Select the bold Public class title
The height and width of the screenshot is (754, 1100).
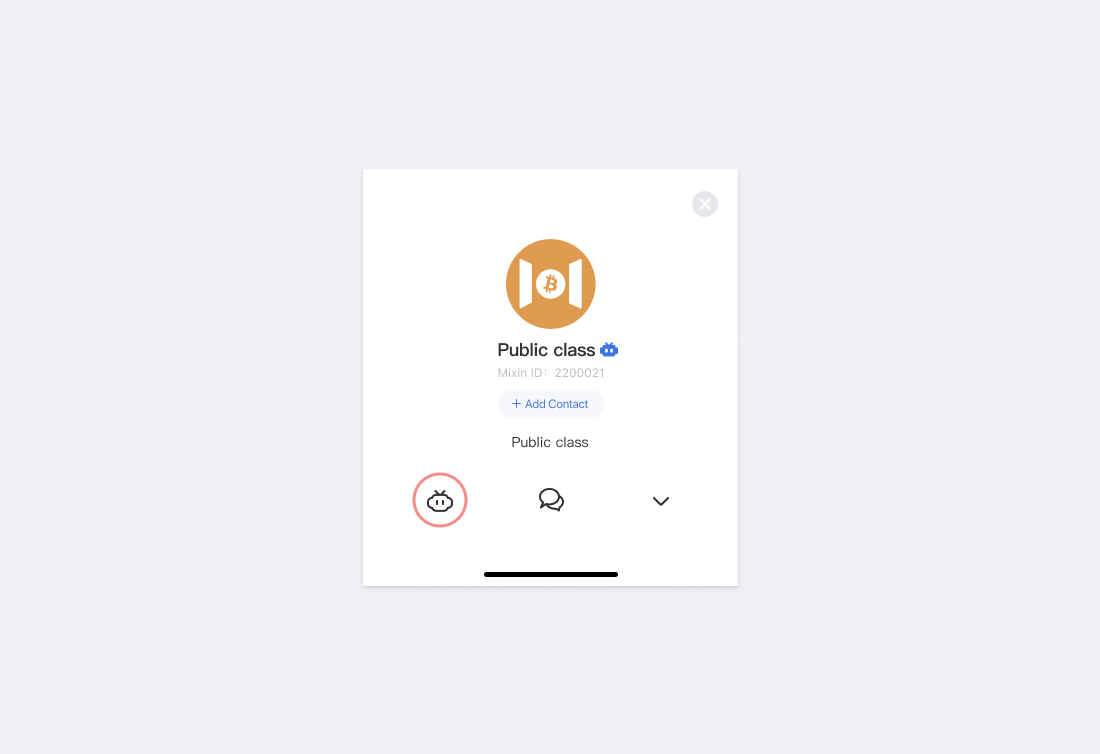[x=546, y=349]
